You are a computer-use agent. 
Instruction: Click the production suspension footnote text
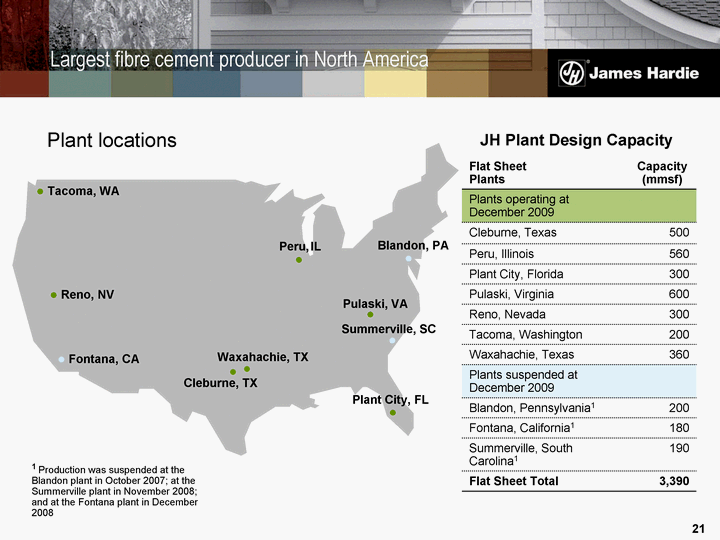pos(115,490)
